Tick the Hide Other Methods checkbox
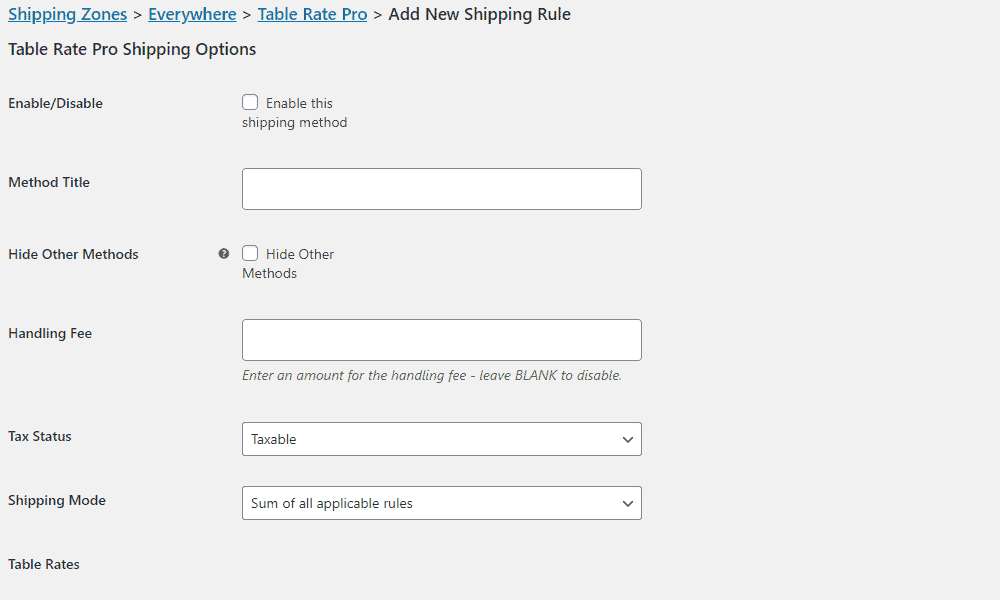 250,253
